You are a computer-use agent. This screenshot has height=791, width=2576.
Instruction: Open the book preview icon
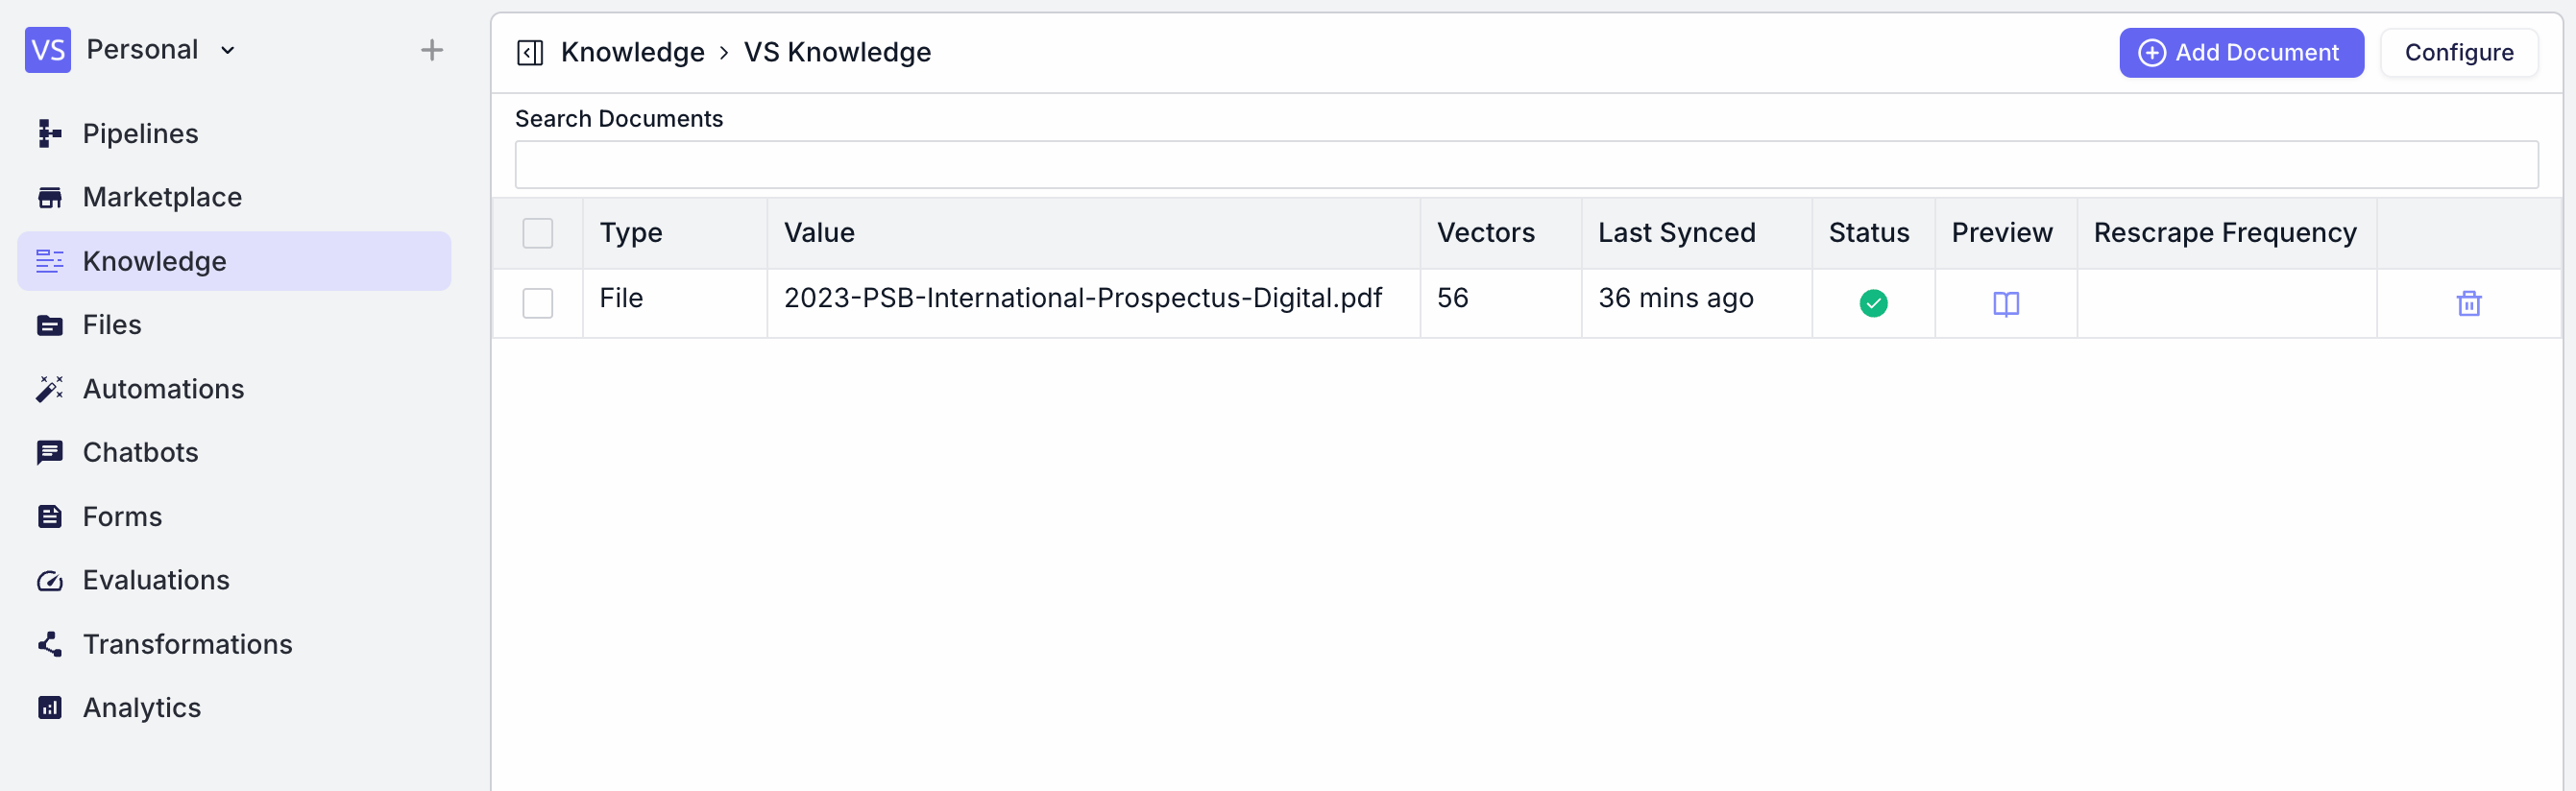tap(2005, 304)
